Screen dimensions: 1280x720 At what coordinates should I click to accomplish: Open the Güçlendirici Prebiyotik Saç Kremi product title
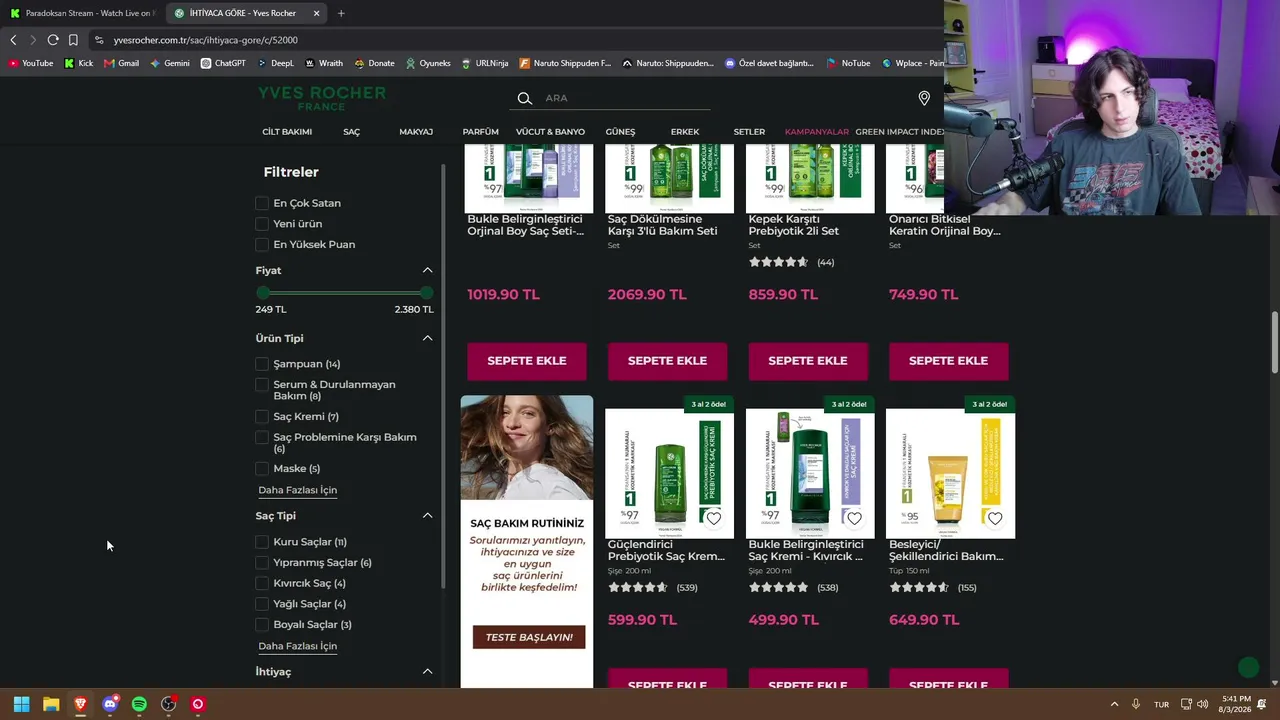pos(666,550)
